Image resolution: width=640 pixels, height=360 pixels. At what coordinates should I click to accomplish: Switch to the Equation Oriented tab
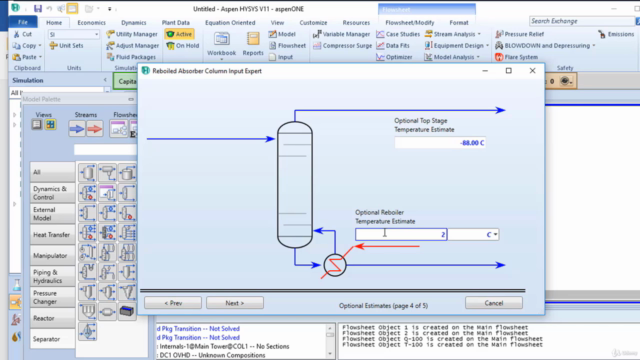click(x=230, y=22)
